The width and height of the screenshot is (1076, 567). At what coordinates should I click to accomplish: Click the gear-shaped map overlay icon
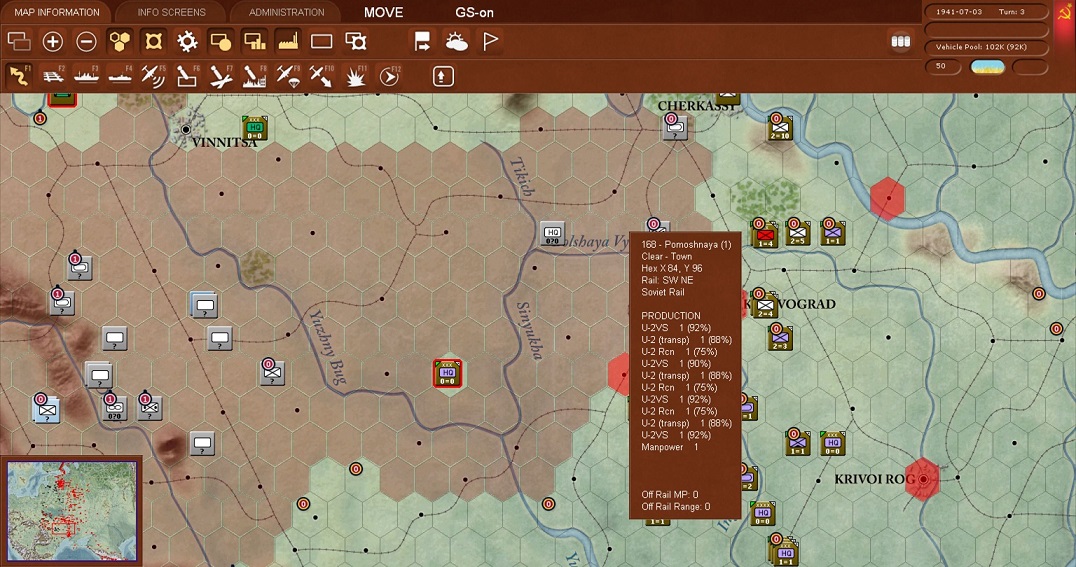coord(187,42)
